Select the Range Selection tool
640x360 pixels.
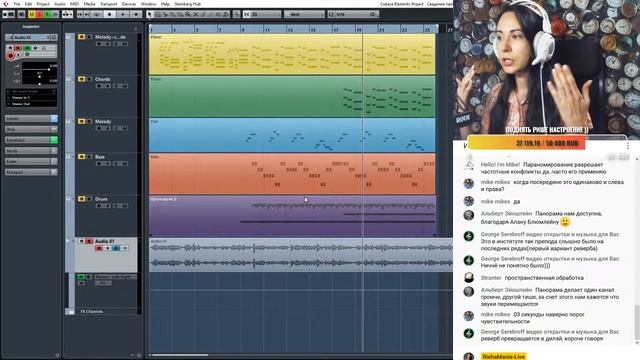158,14
